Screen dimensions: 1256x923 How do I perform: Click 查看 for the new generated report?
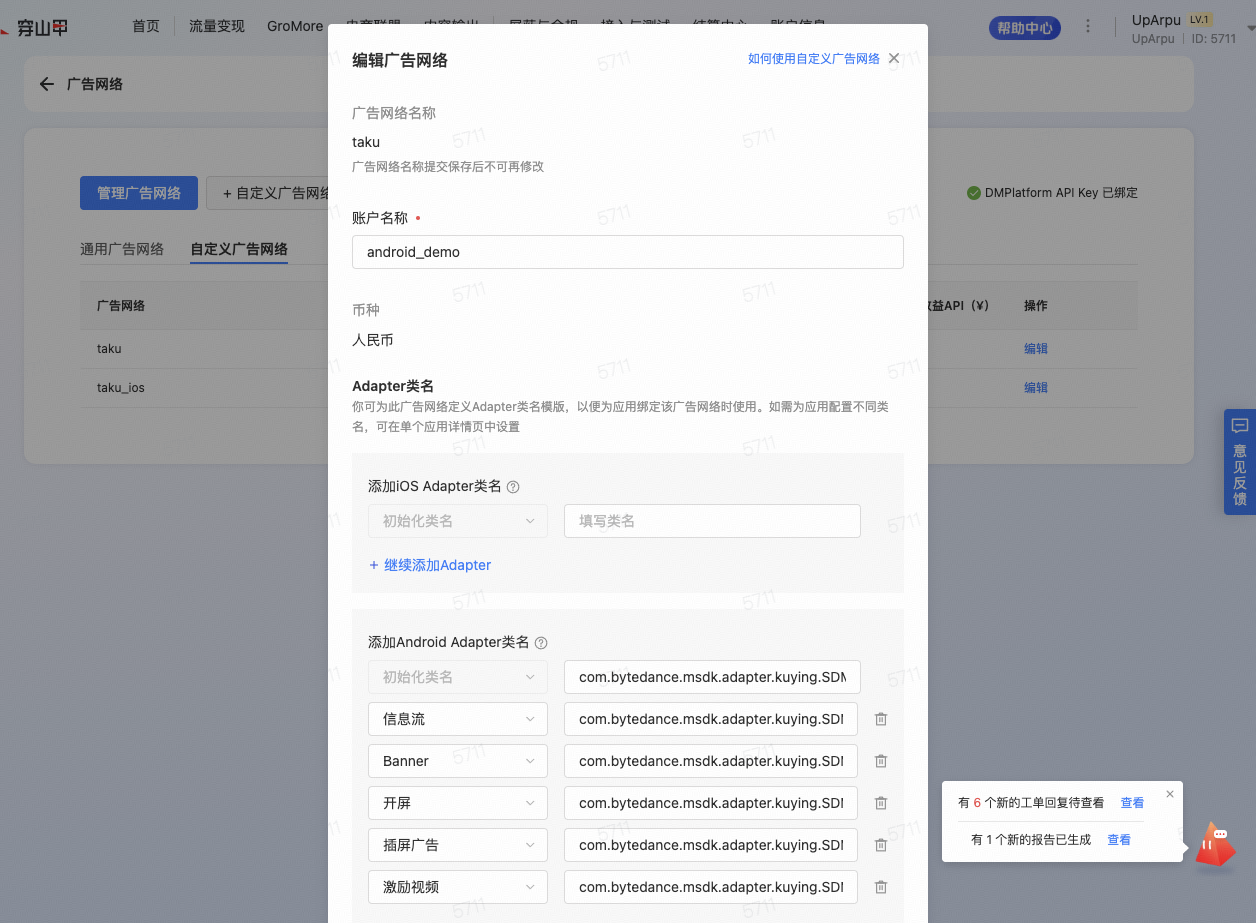click(1119, 840)
